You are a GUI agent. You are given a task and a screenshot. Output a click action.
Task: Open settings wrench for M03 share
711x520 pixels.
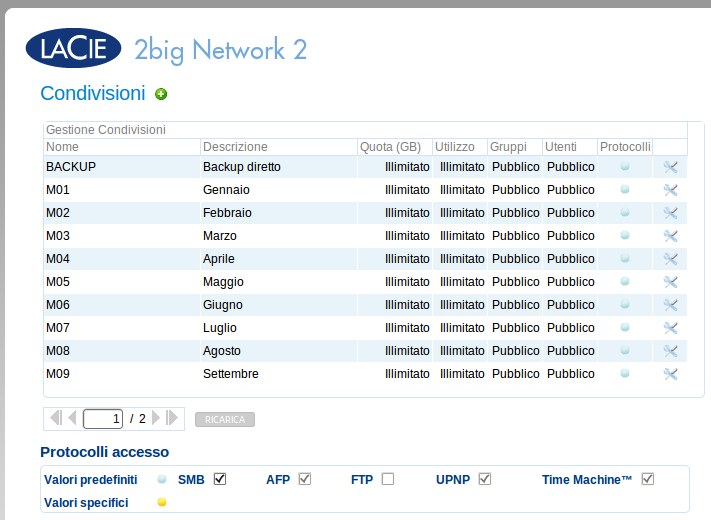[x=670, y=236]
